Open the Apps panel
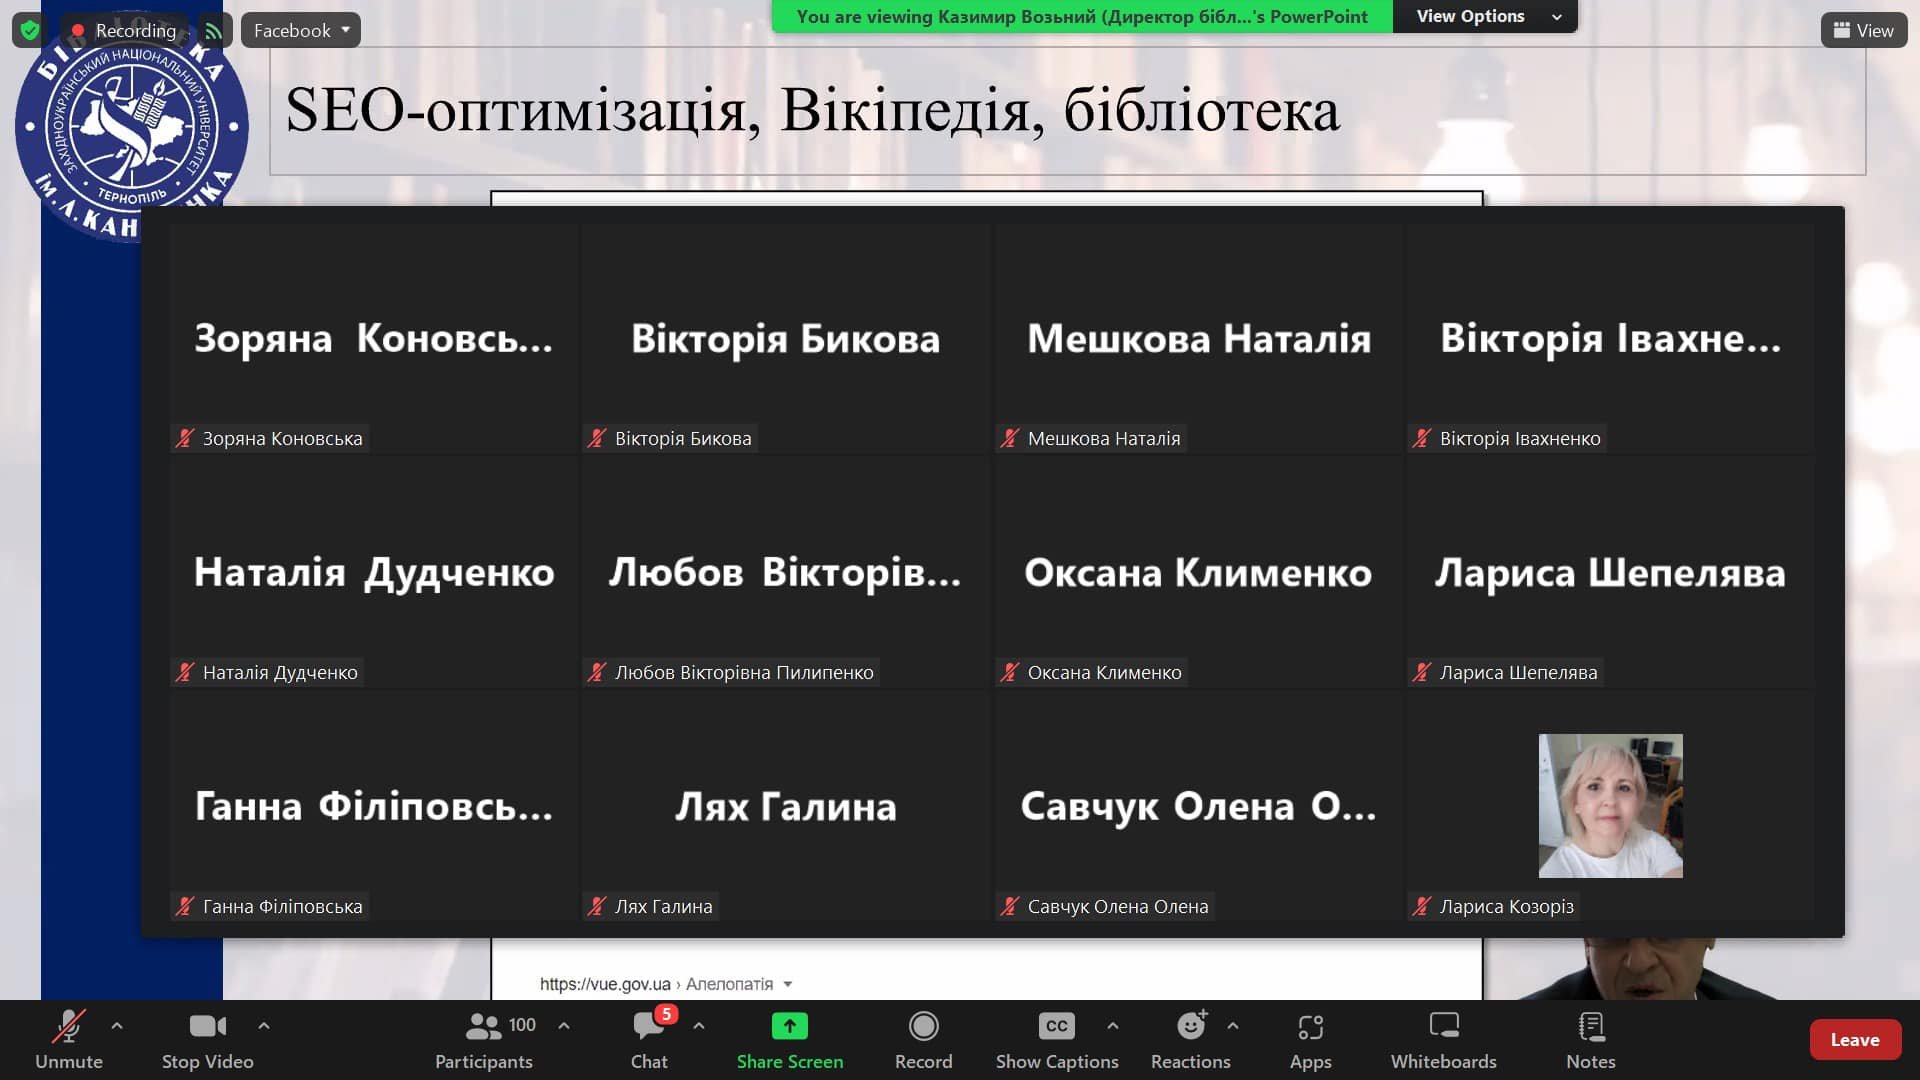 coord(1310,1040)
